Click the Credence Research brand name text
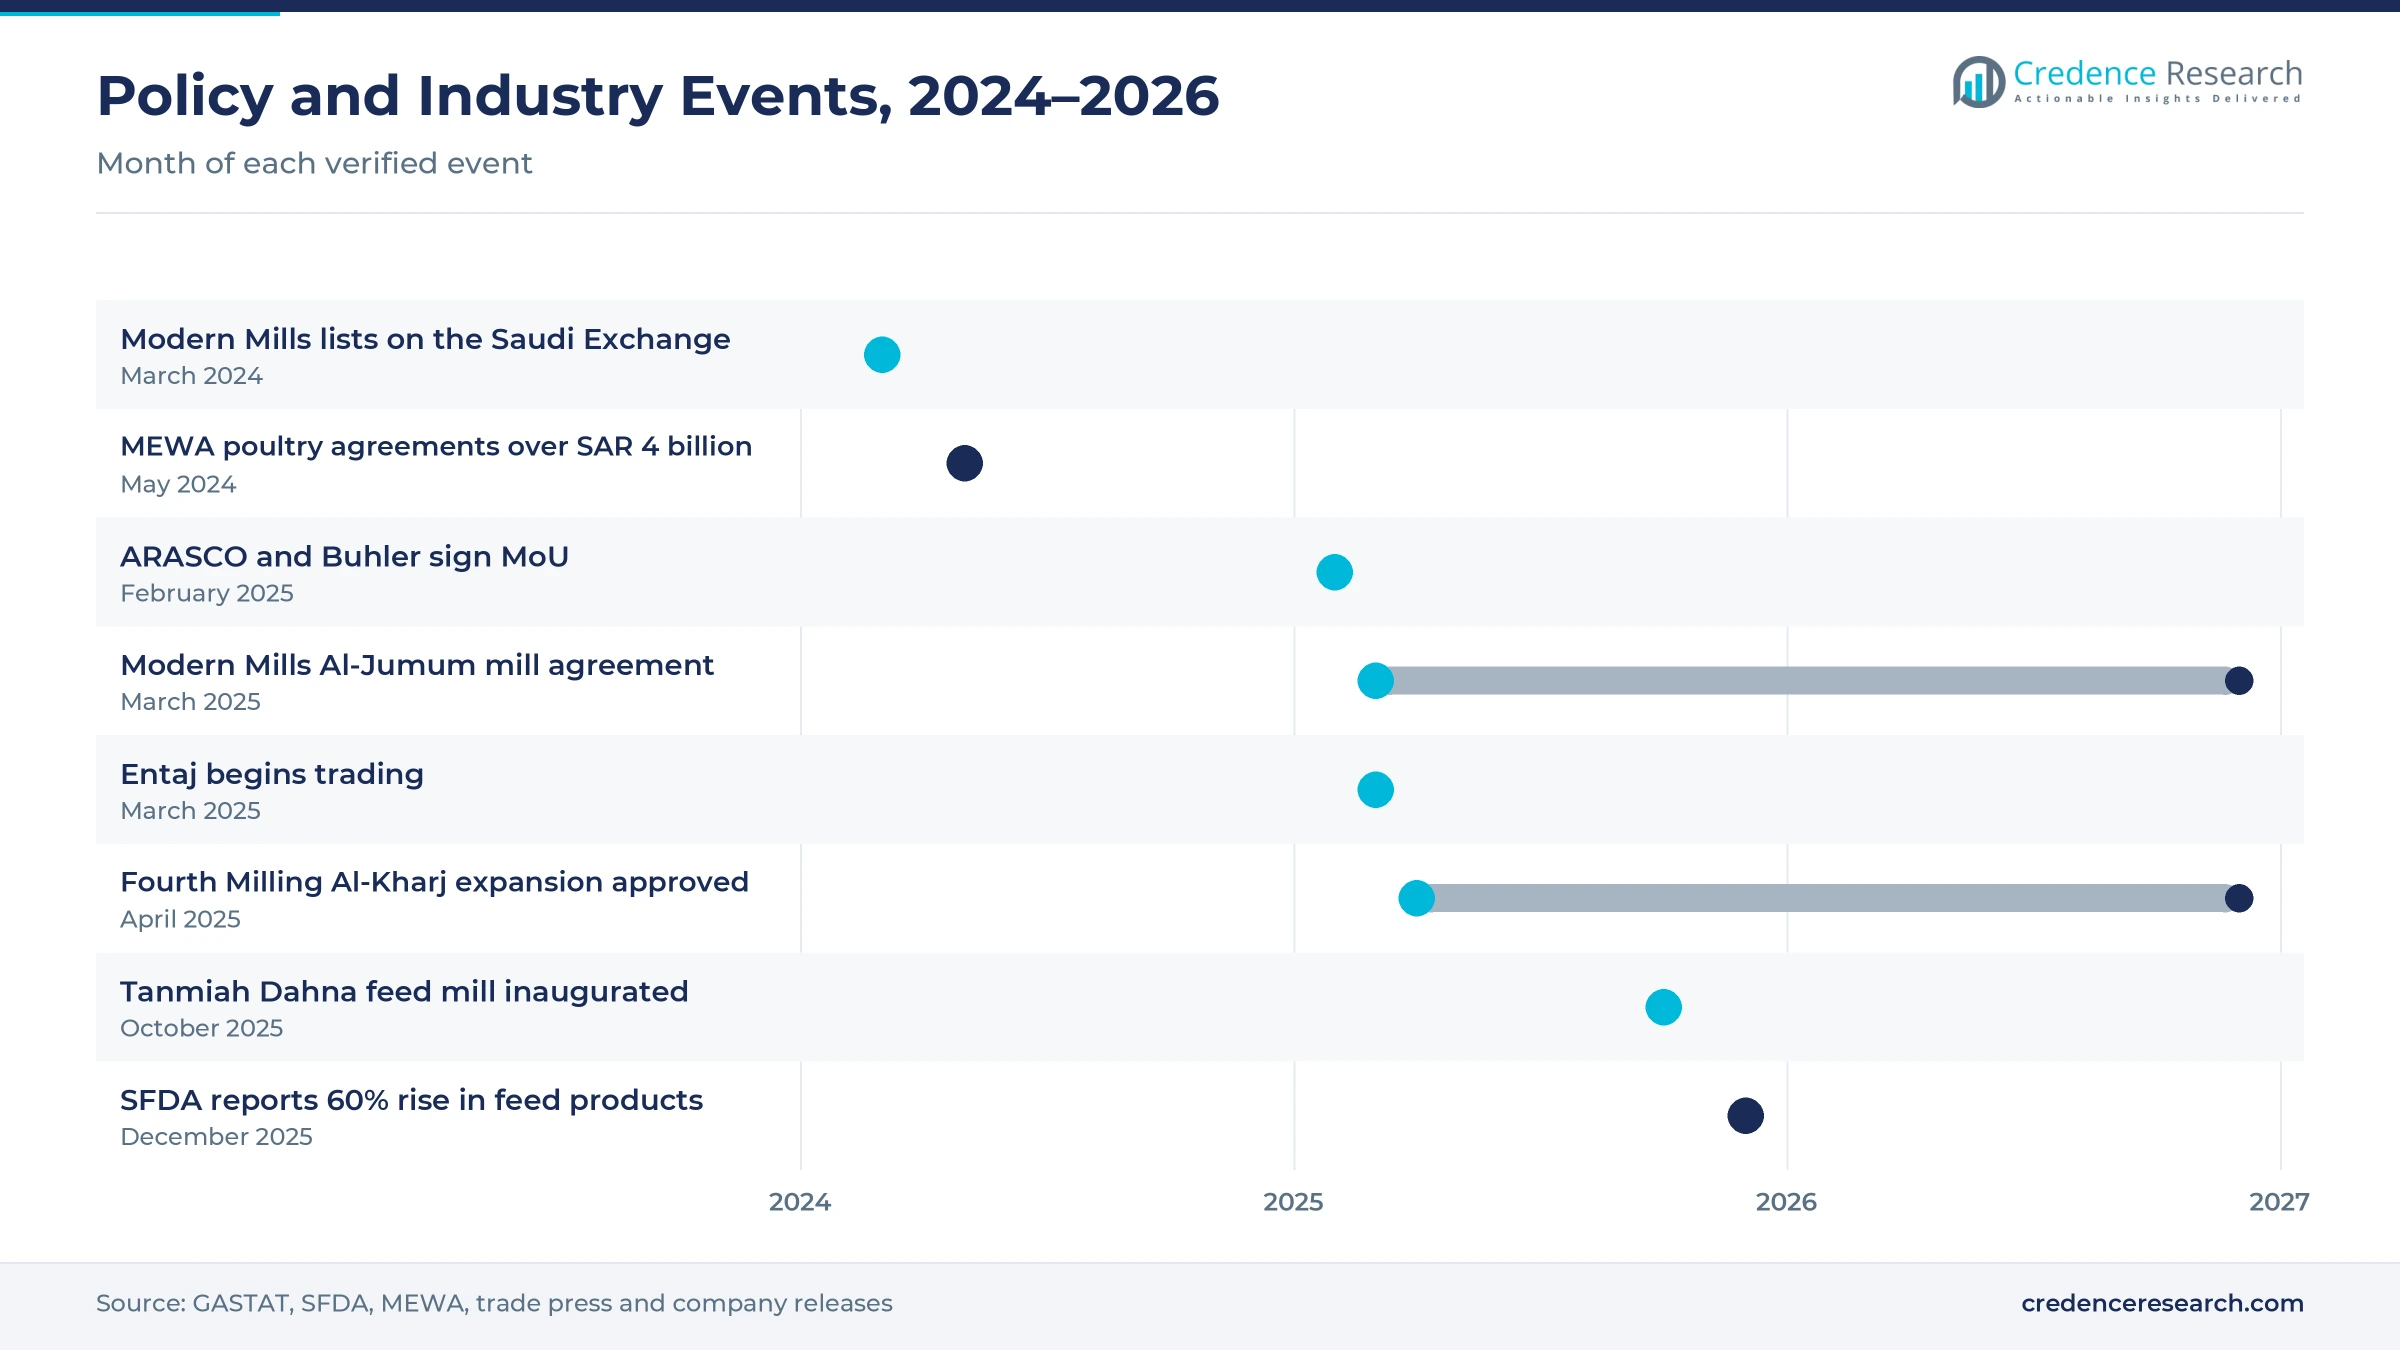Screen dimensions: 2400x1350 (x=2157, y=73)
